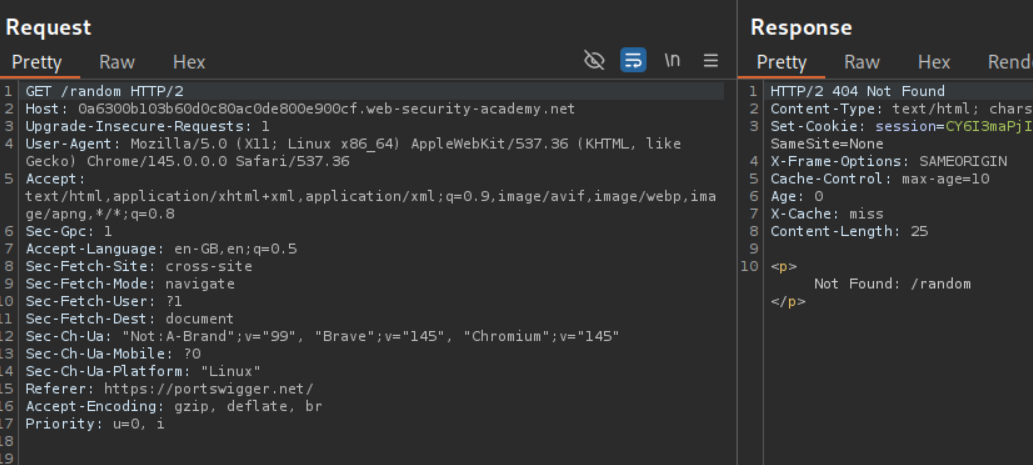Open the Response Raw tab
1033x465 pixels.
point(861,62)
